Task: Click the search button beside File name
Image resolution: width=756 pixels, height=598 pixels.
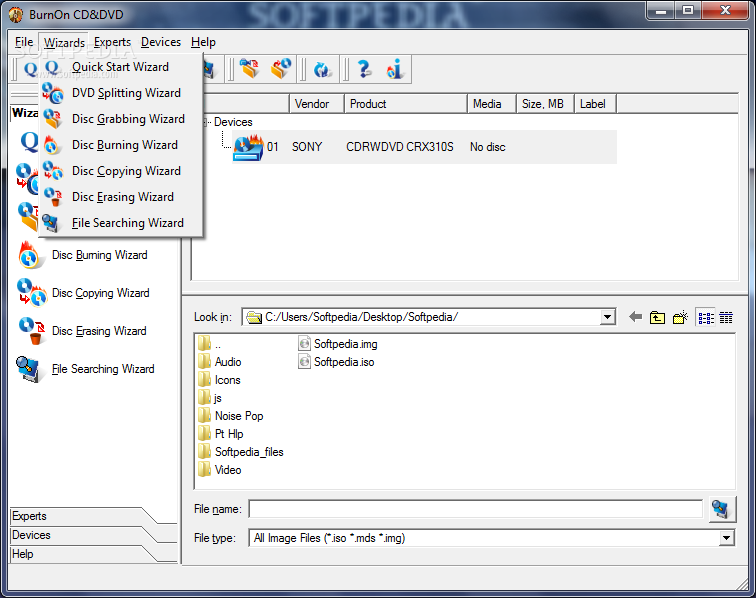Action: pos(721,509)
